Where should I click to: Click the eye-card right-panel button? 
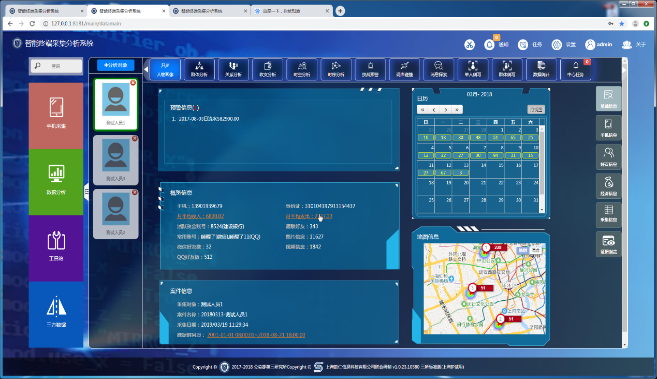click(608, 245)
